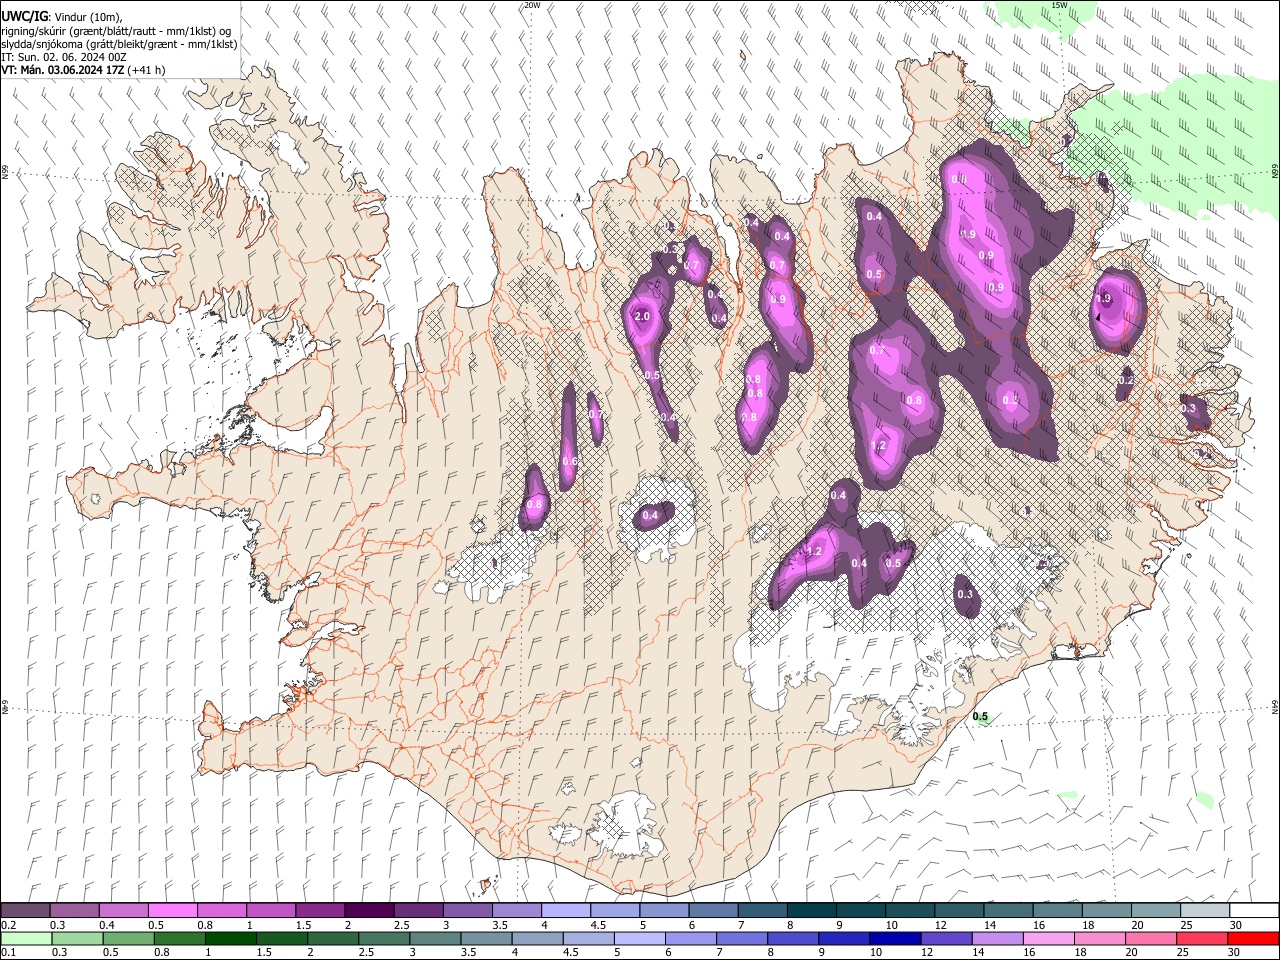Image resolution: width=1280 pixels, height=960 pixels.
Task: Click the darkest green 1 swatch in the rain scale
Action: point(230,938)
